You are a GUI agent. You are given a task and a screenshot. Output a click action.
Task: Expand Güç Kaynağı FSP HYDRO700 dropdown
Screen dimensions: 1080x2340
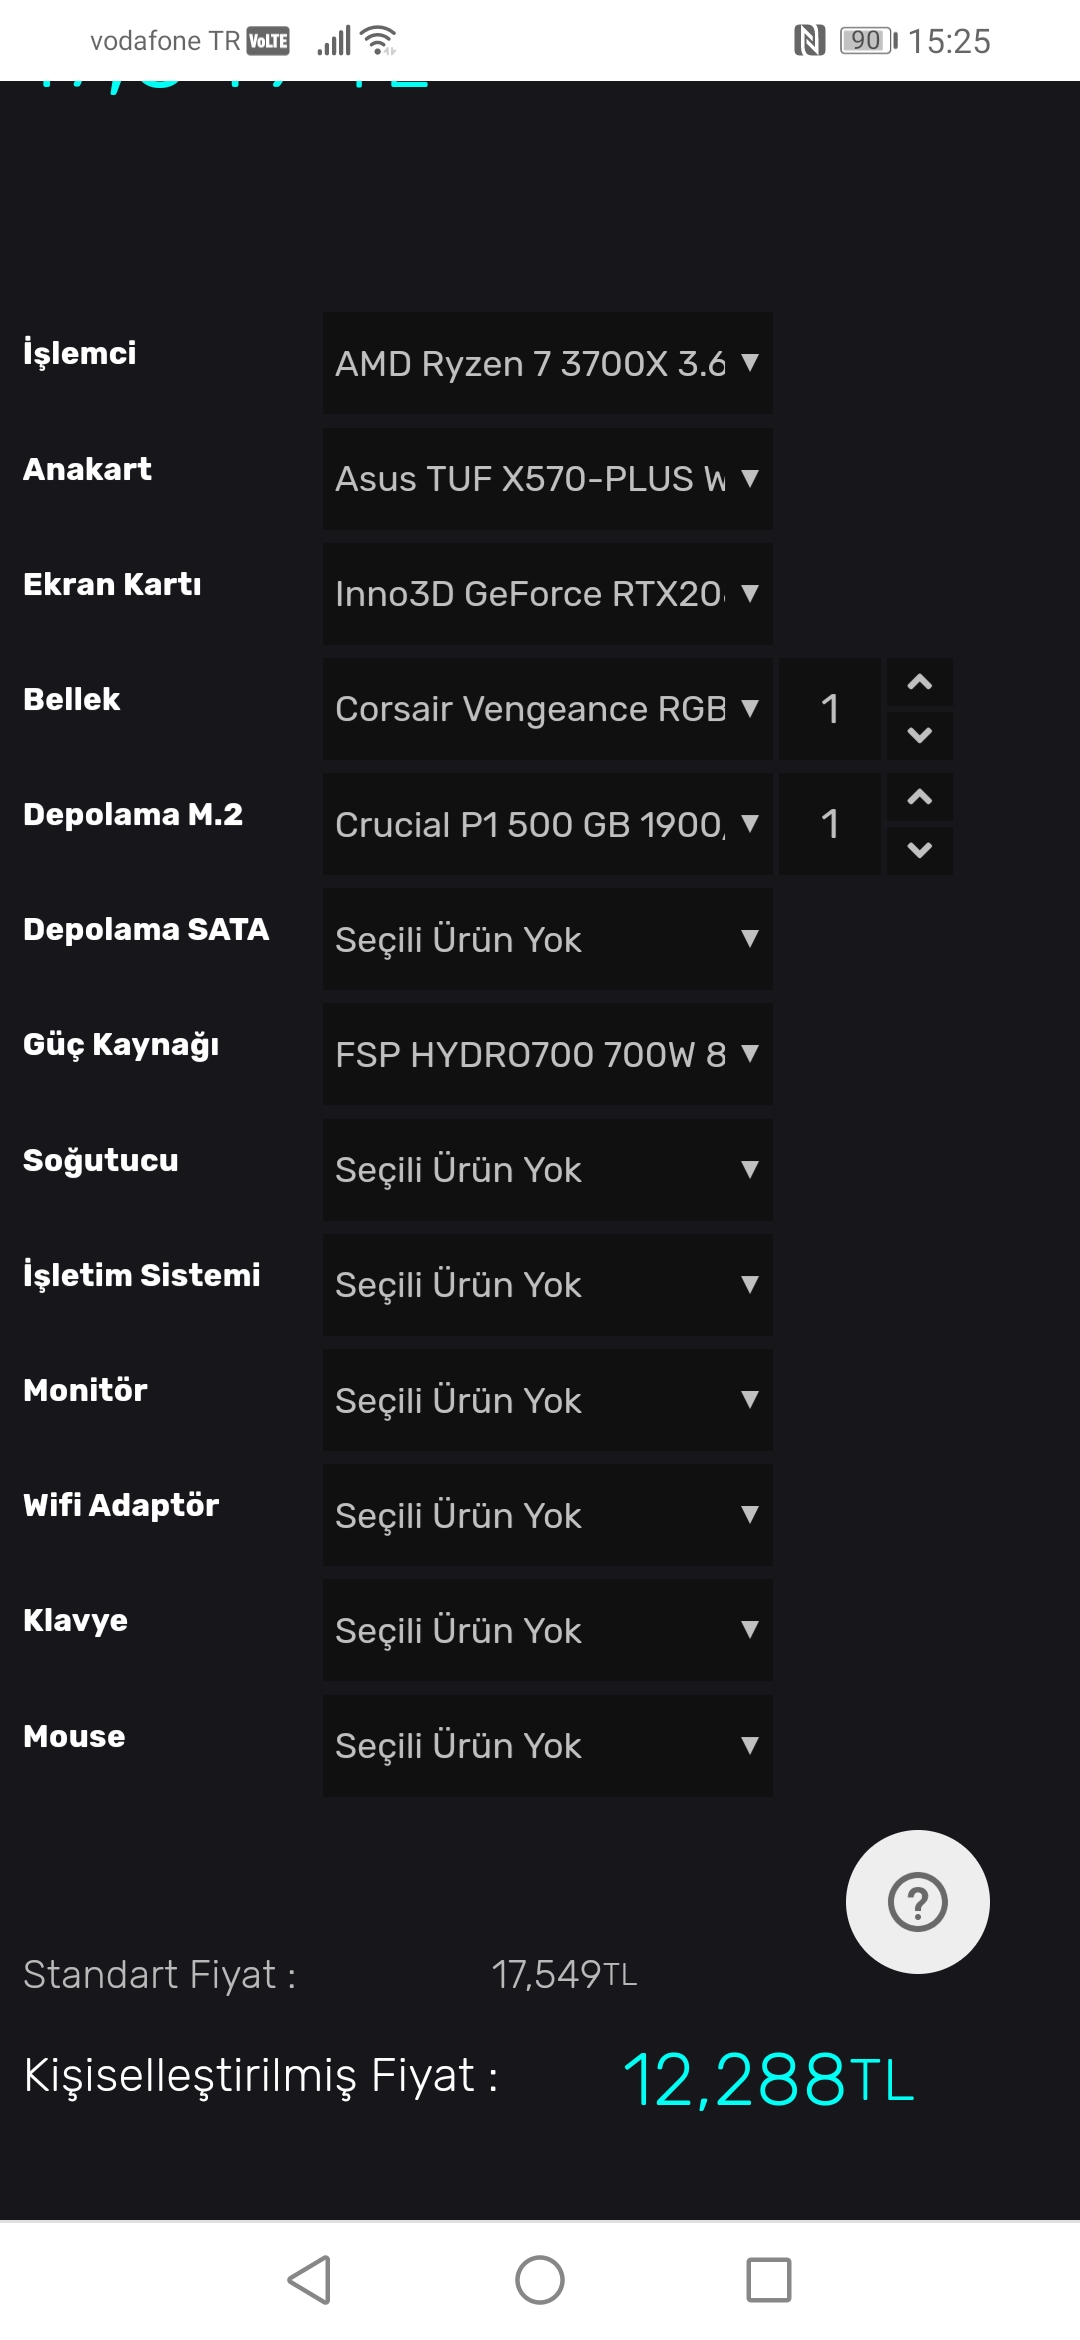(547, 1054)
